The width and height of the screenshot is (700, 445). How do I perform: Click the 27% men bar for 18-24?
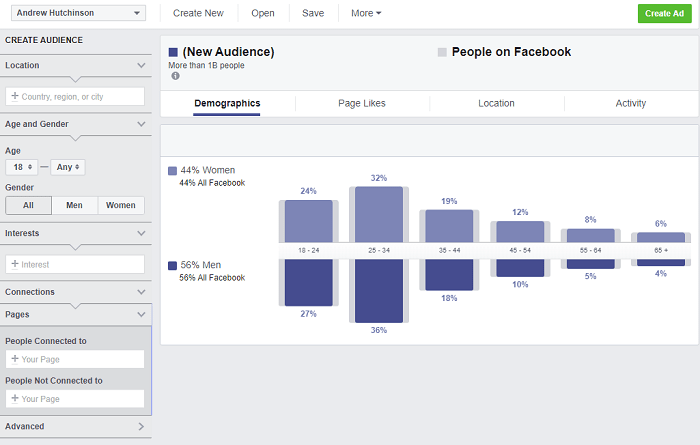[308, 283]
